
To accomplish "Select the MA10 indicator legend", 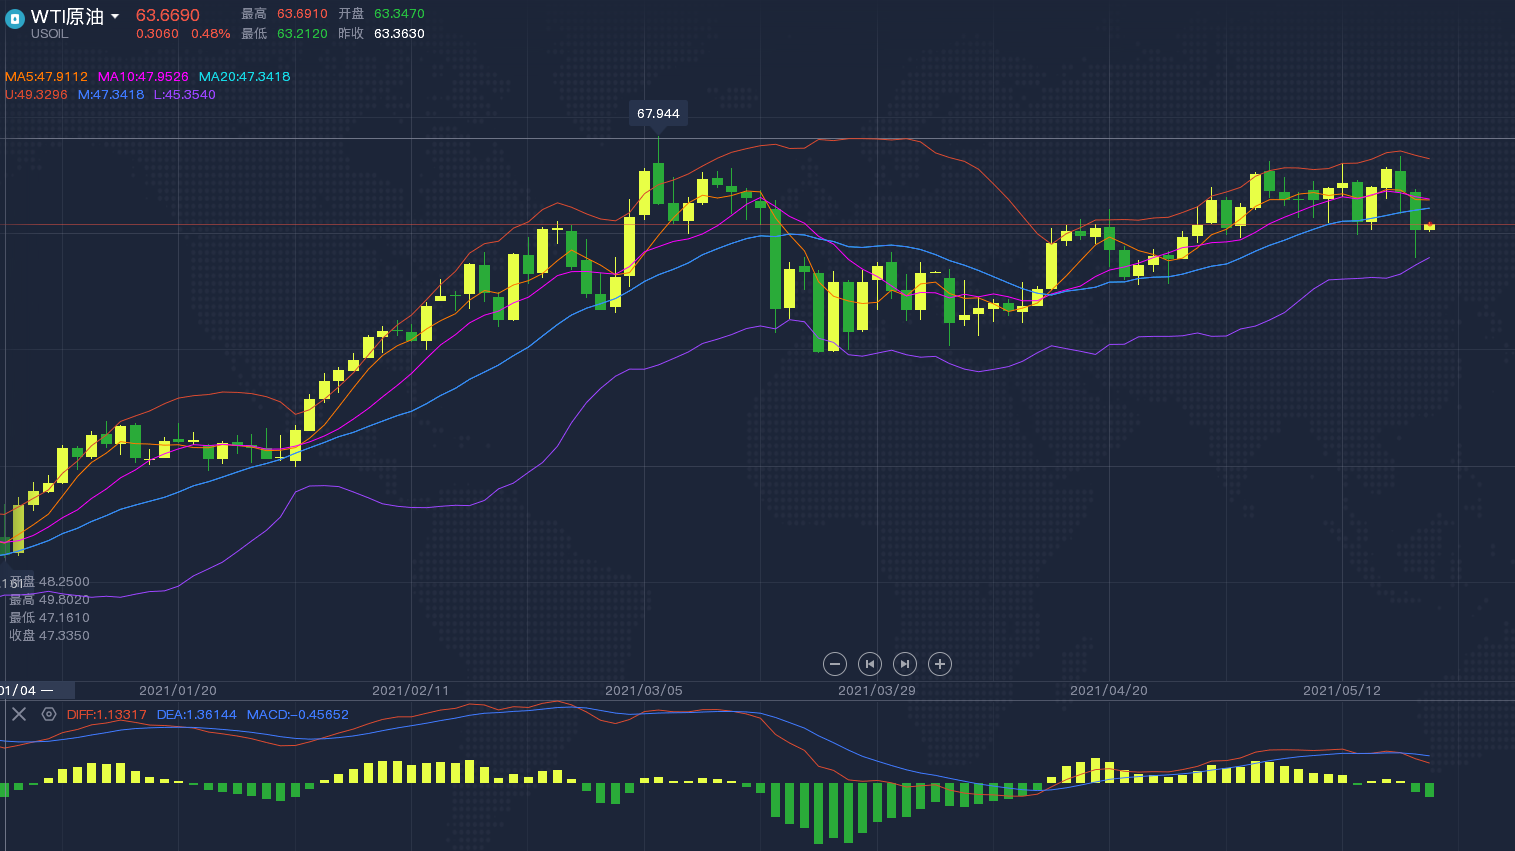I will coord(143,77).
